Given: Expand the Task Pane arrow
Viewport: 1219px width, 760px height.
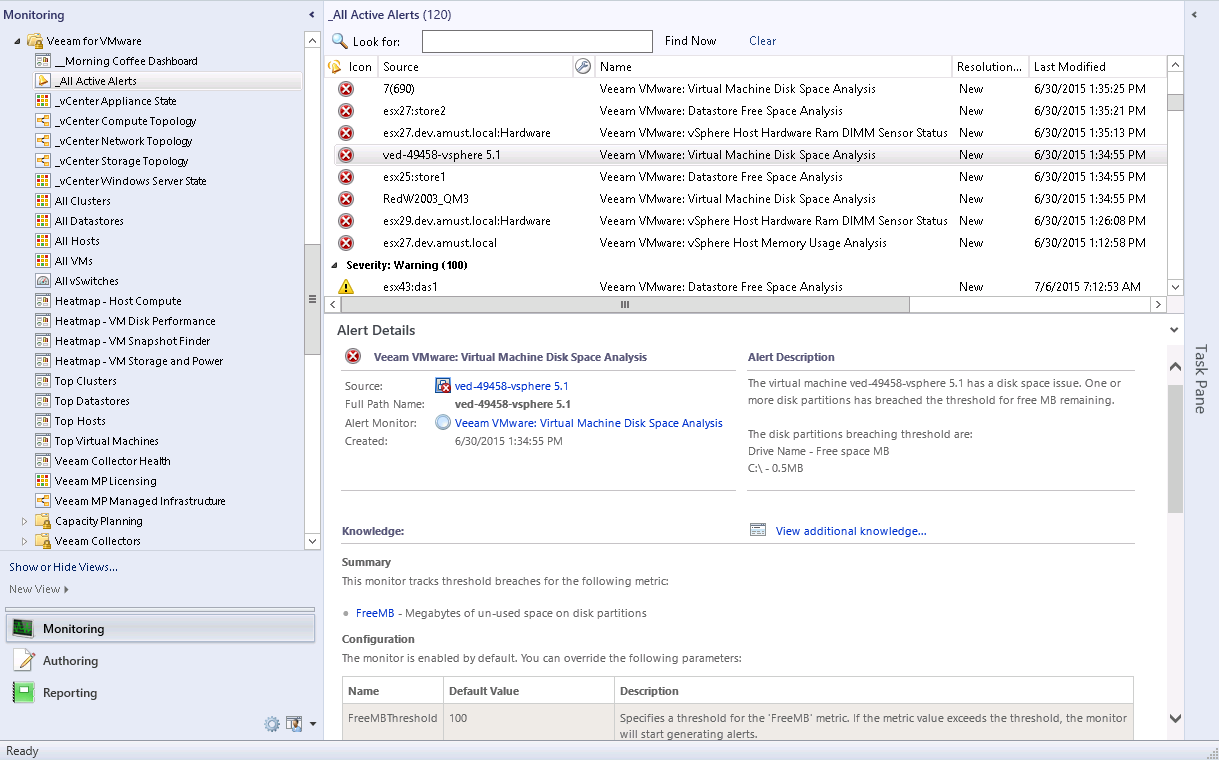Looking at the screenshot, I should pos(1195,15).
